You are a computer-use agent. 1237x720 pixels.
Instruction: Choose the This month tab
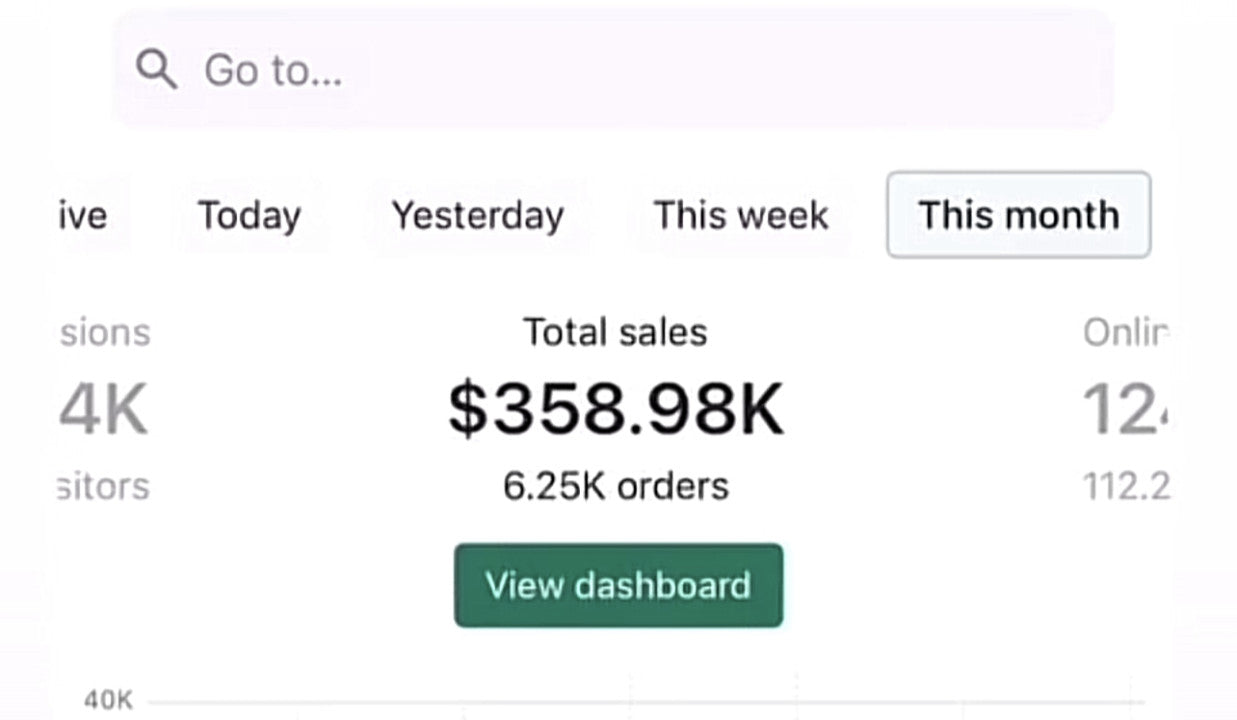(x=1018, y=215)
